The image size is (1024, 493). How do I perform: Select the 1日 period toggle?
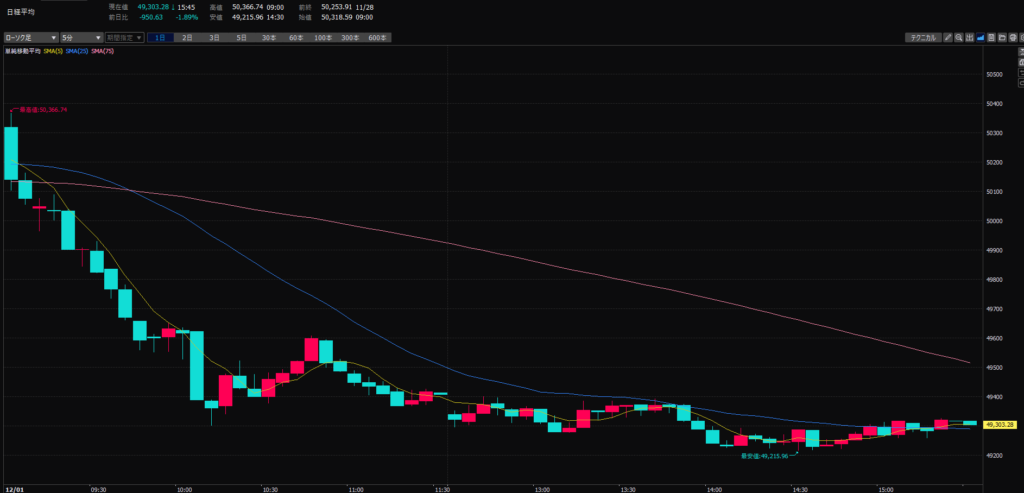[x=161, y=37]
